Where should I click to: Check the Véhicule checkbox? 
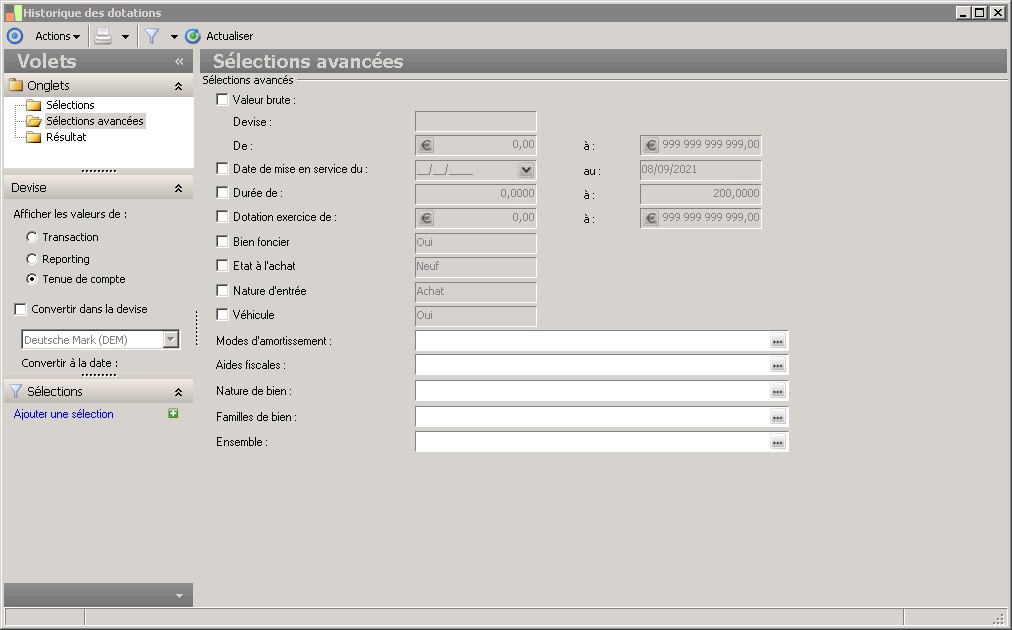pos(222,314)
